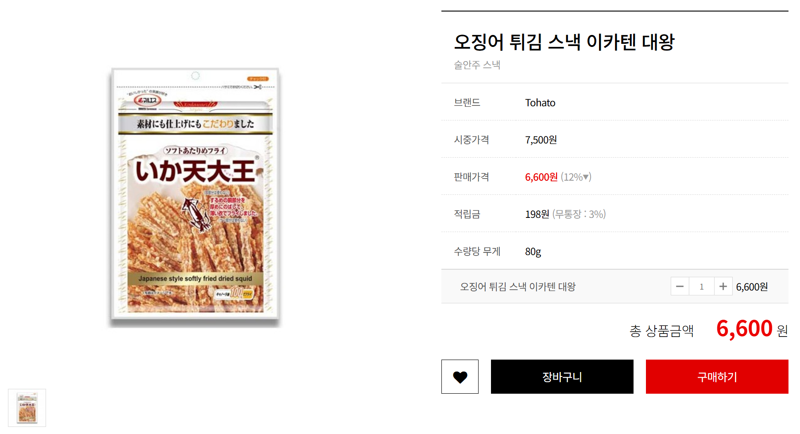Click the red 6,600원 sale price
The image size is (800, 434).
pyautogui.click(x=541, y=177)
